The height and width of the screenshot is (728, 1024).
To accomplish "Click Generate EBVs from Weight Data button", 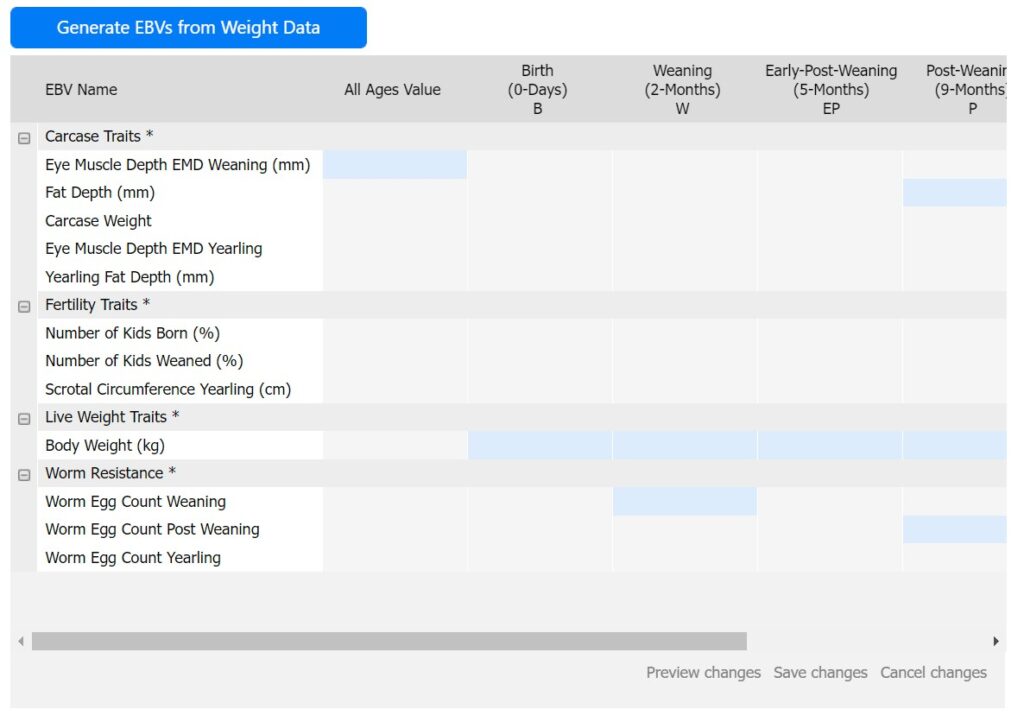I will tap(188, 28).
